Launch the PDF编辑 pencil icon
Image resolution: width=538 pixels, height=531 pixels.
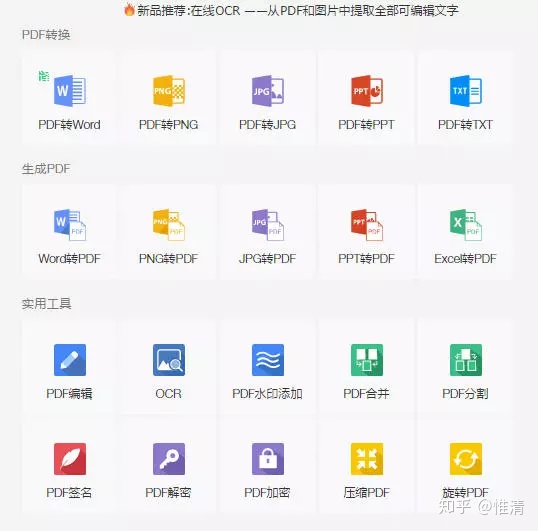click(x=70, y=360)
